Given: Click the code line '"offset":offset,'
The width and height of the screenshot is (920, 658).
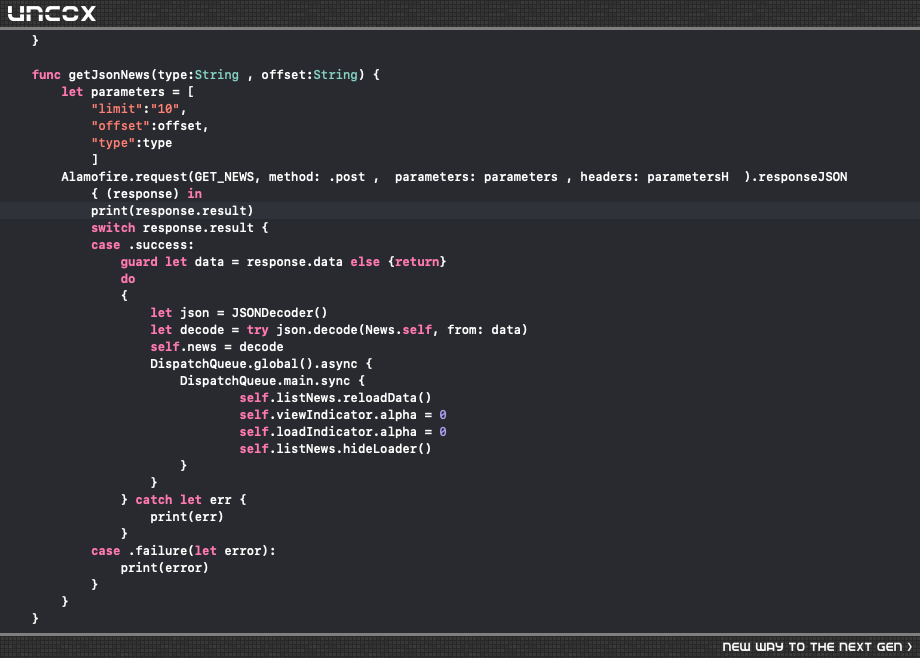Looking at the screenshot, I should point(150,126).
